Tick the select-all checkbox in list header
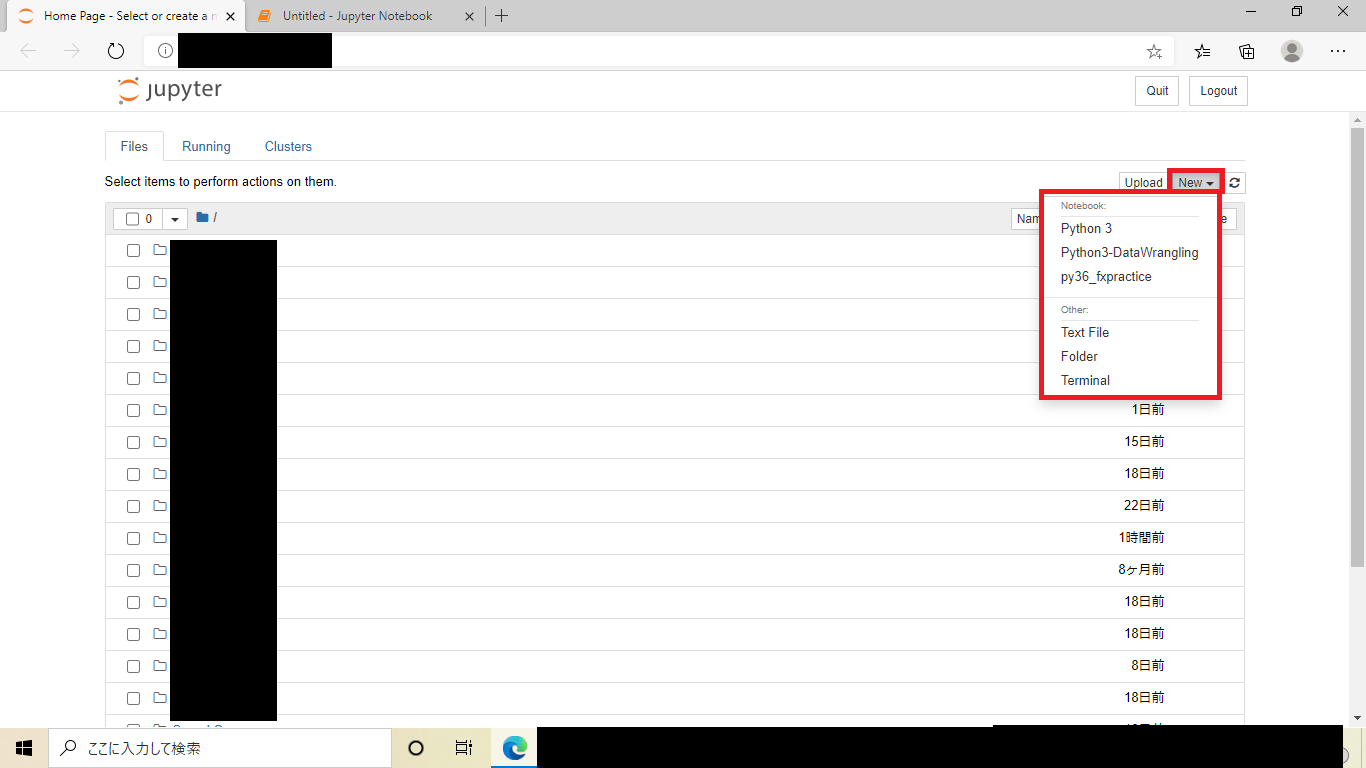Screen dimensions: 1366x768 133,219
